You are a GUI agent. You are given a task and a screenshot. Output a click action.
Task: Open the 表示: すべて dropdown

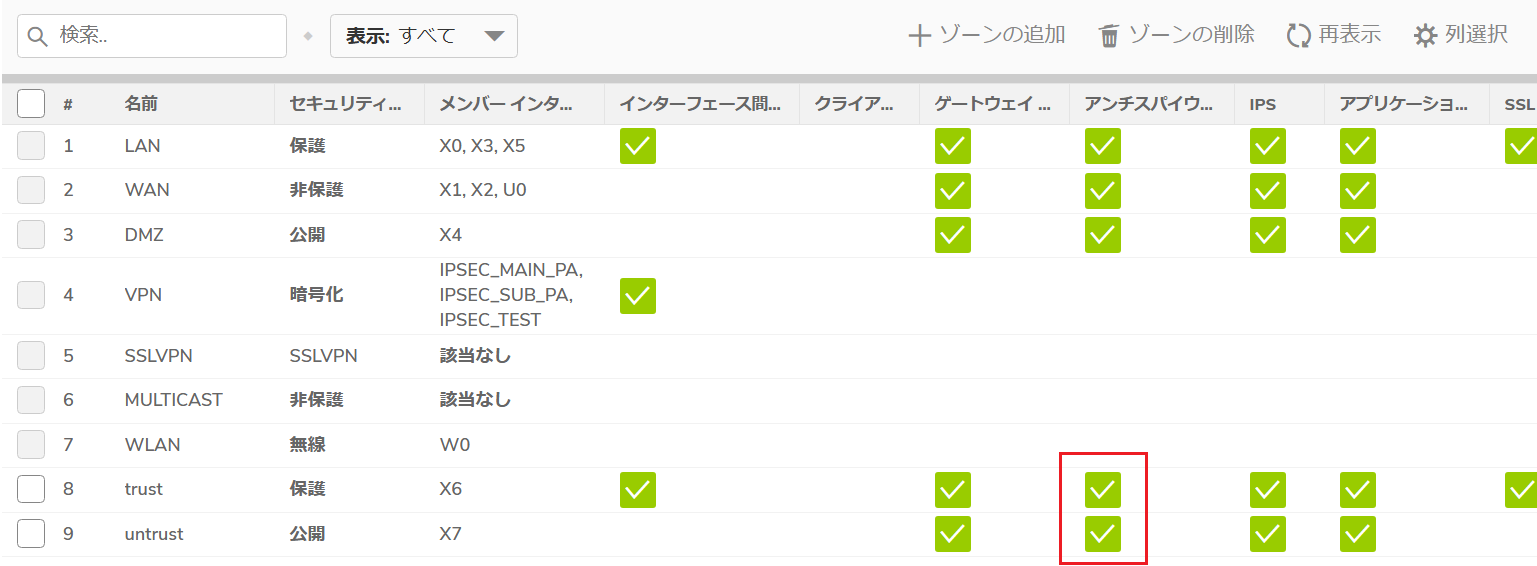click(424, 36)
